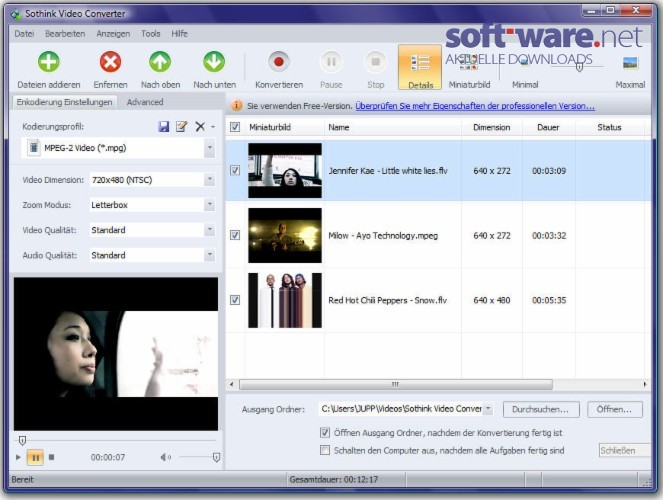The width and height of the screenshot is (663, 500).
Task: Open the Video Dimension dropdown
Action: pyautogui.click(x=210, y=180)
